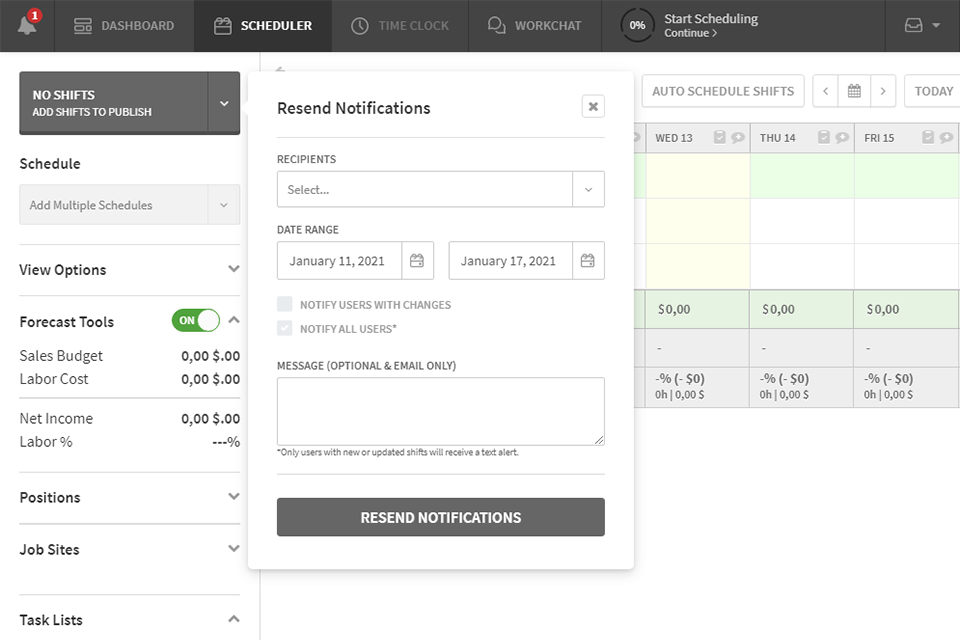Open the WorkChat tab
The height and width of the screenshot is (640, 960).
[x=534, y=25]
